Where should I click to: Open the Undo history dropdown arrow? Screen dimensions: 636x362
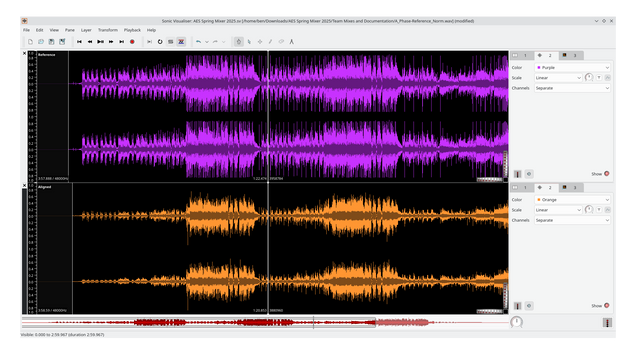click(206, 42)
